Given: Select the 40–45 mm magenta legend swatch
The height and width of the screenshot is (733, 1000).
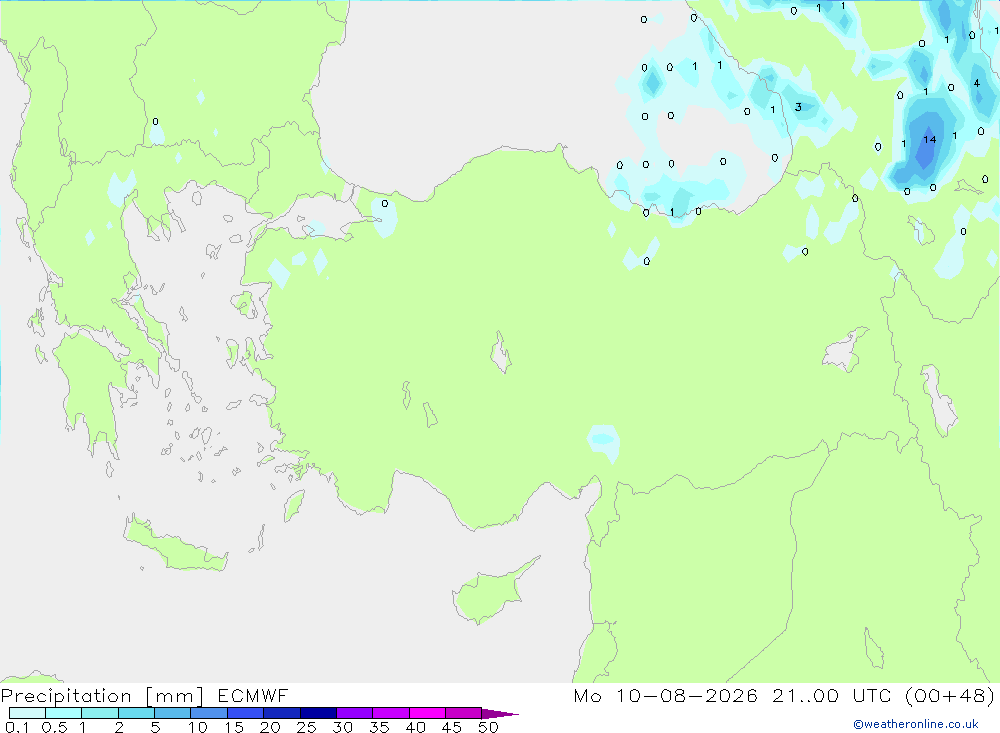Looking at the screenshot, I should 427,713.
